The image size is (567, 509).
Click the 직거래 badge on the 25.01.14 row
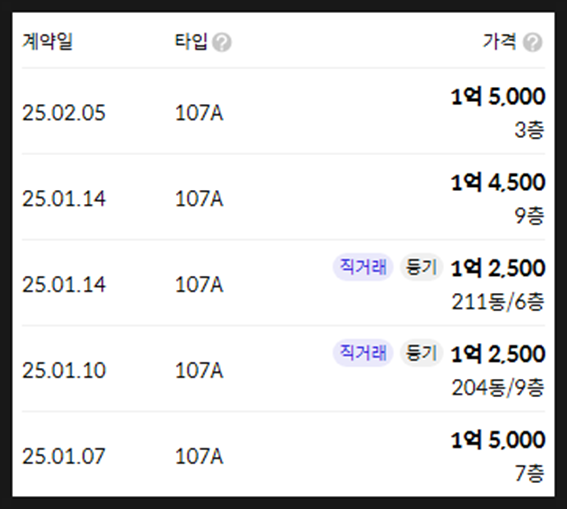[x=363, y=267]
